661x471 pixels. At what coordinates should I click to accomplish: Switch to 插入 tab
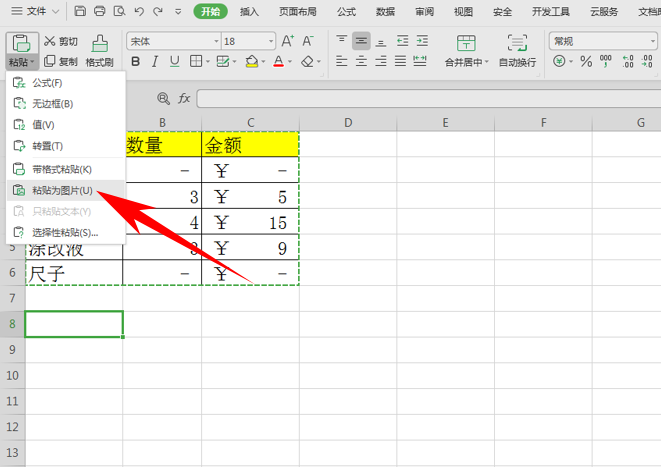coord(249,12)
